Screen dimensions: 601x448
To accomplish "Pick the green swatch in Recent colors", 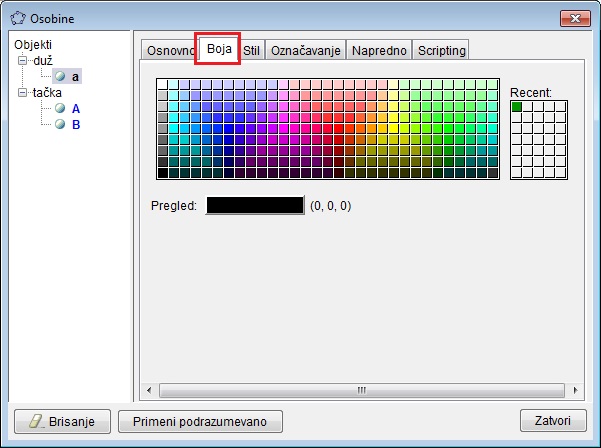I will (516, 107).
